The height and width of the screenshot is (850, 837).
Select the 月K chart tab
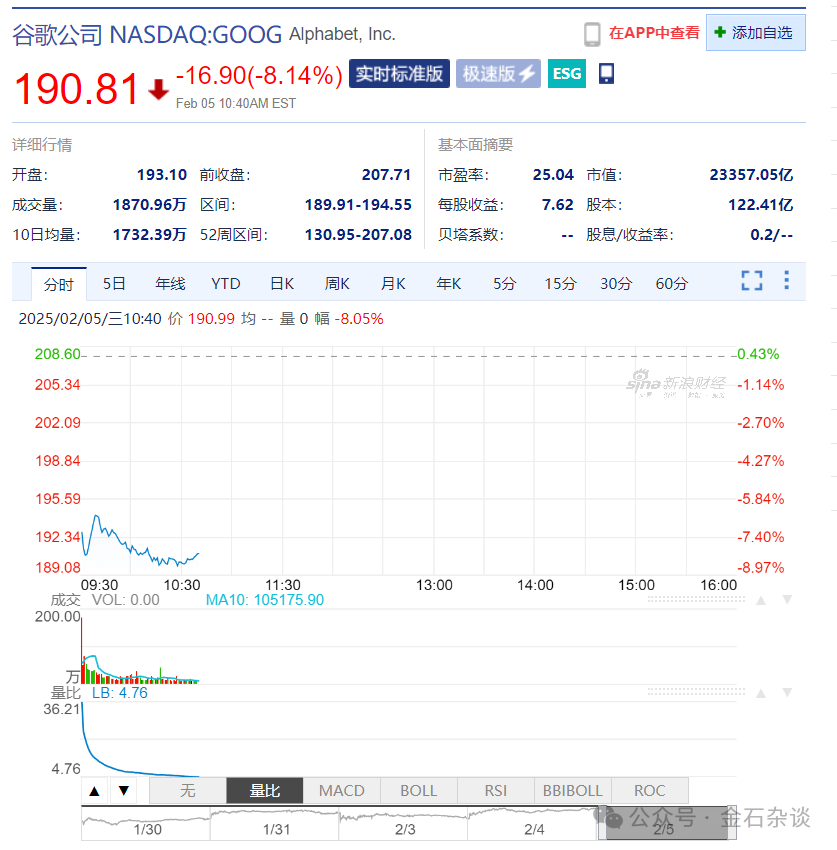(393, 284)
